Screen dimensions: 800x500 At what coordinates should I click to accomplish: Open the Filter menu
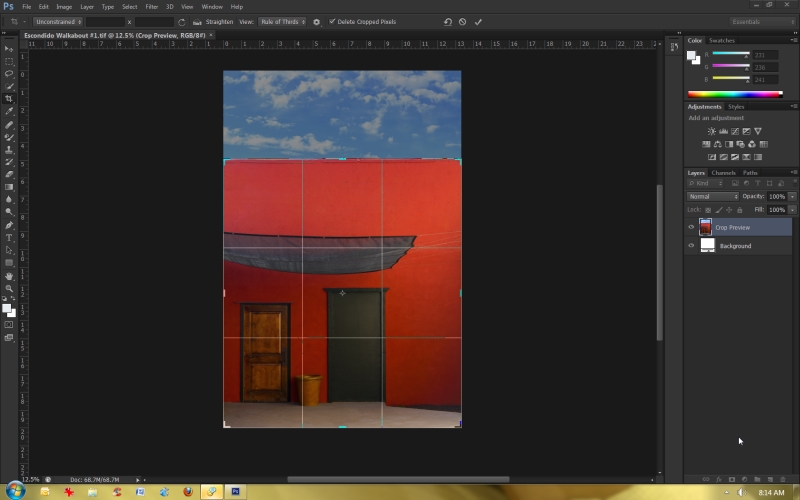(x=151, y=6)
